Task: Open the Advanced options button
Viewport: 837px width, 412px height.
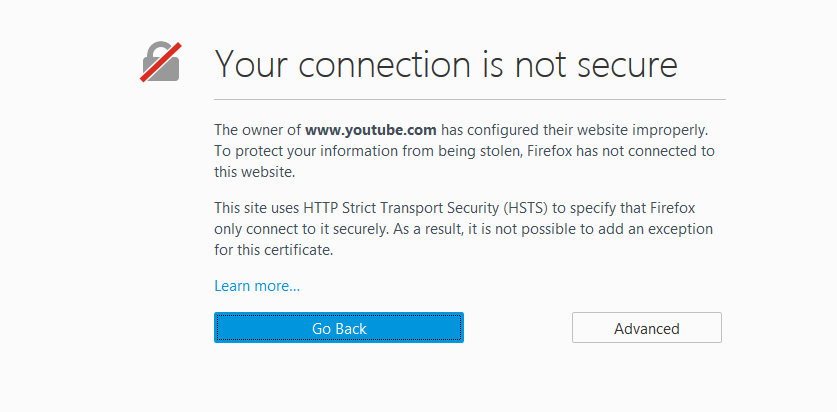Action: pos(646,328)
